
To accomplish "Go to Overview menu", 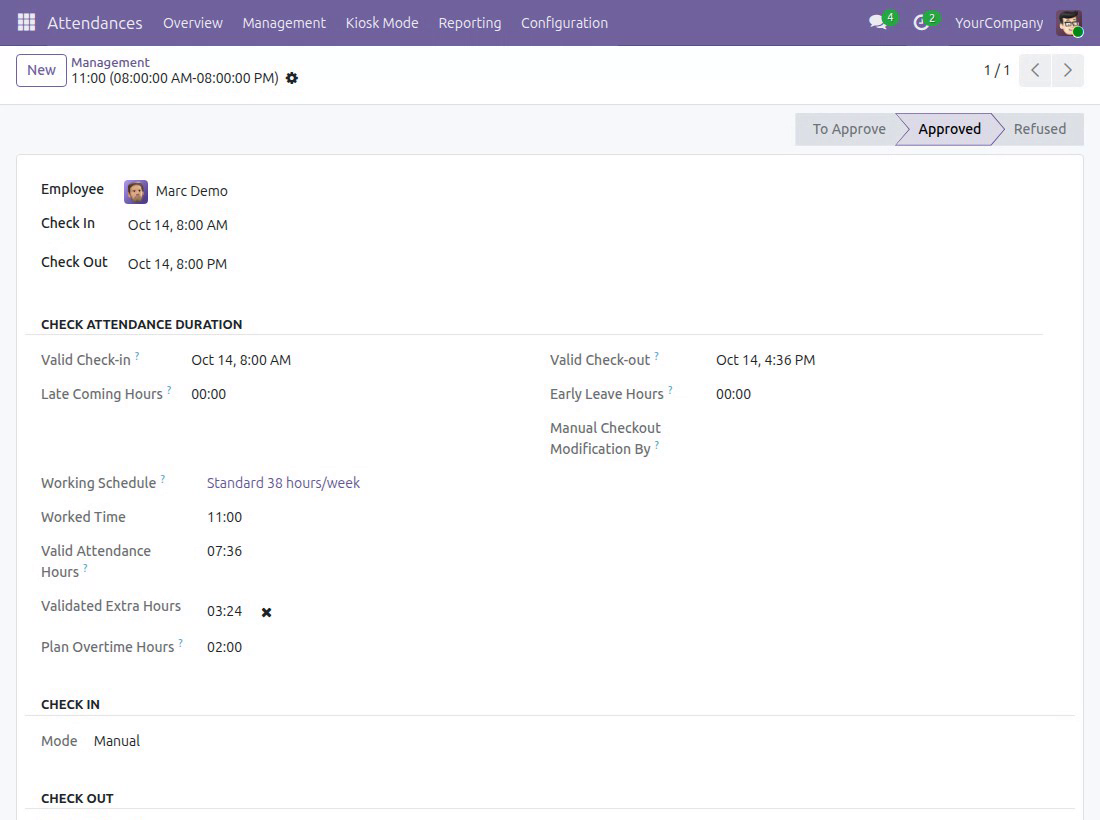I will click(x=193, y=22).
